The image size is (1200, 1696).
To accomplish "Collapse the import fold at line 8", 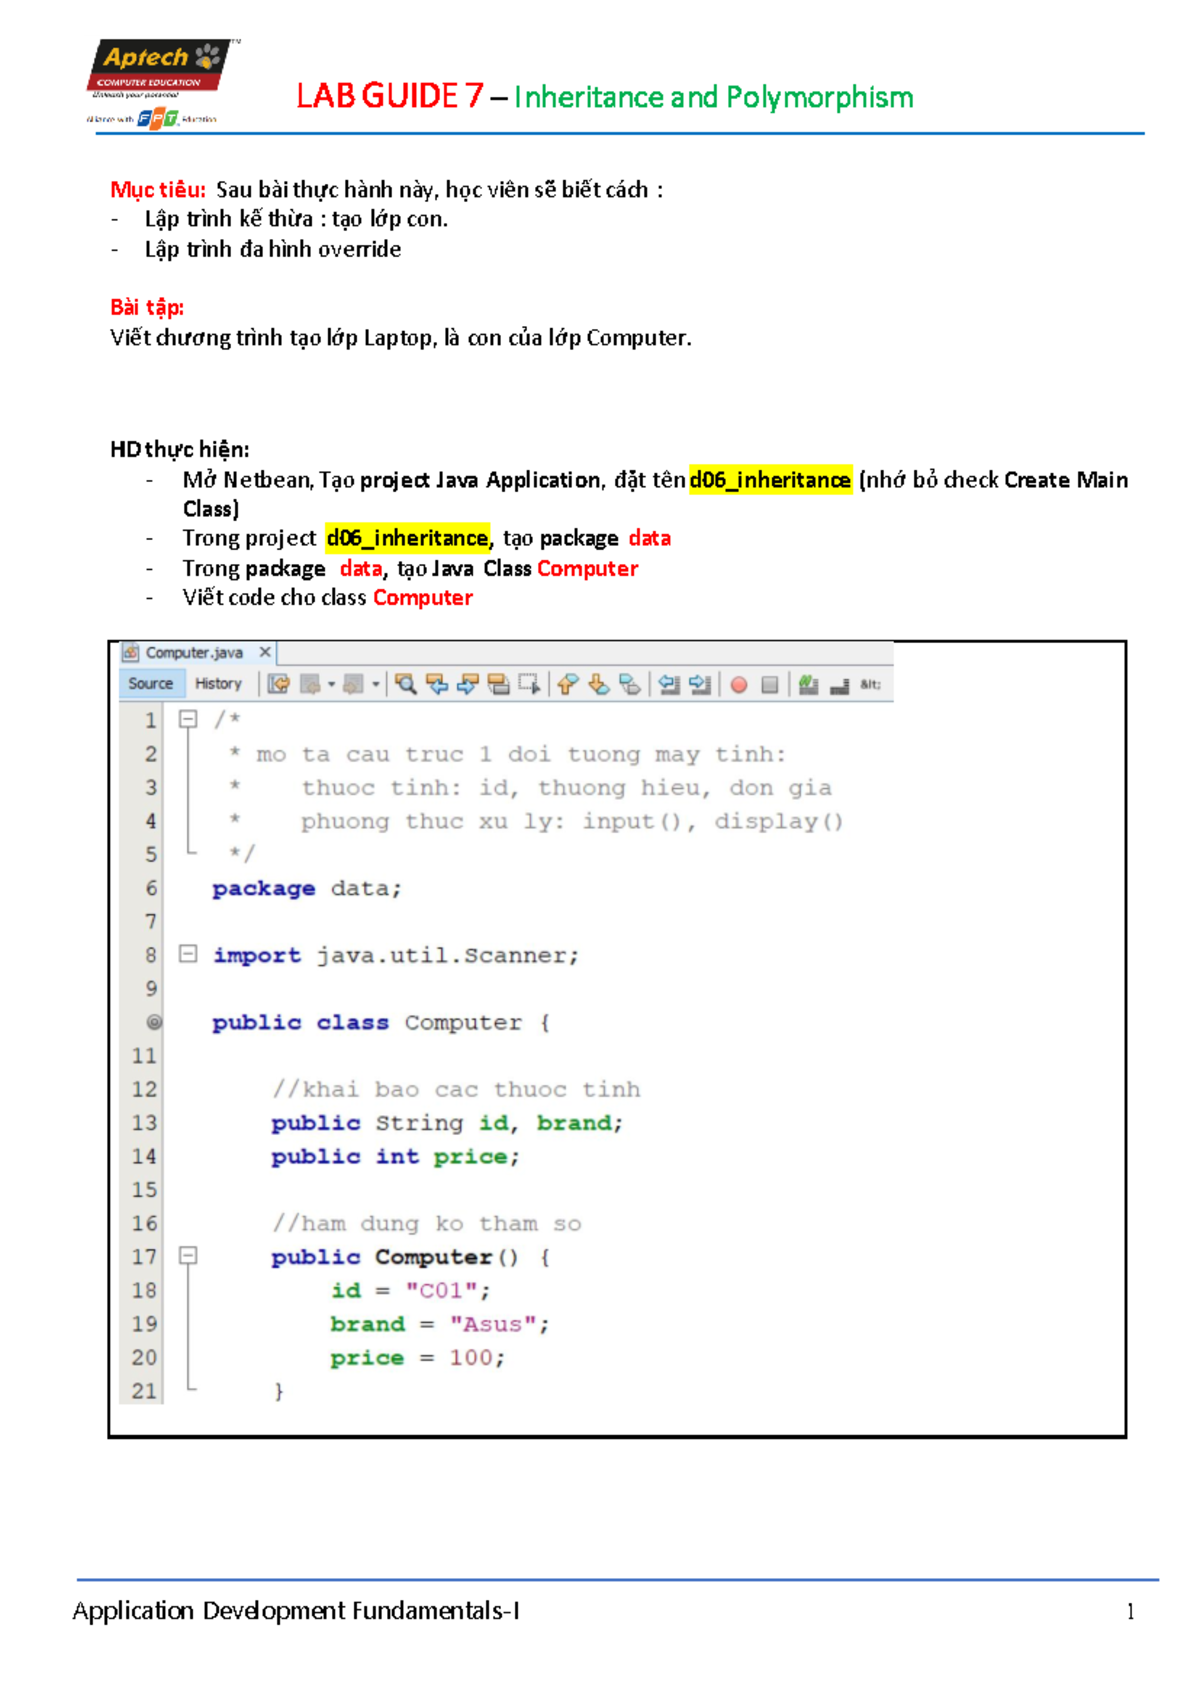I will click(x=188, y=954).
